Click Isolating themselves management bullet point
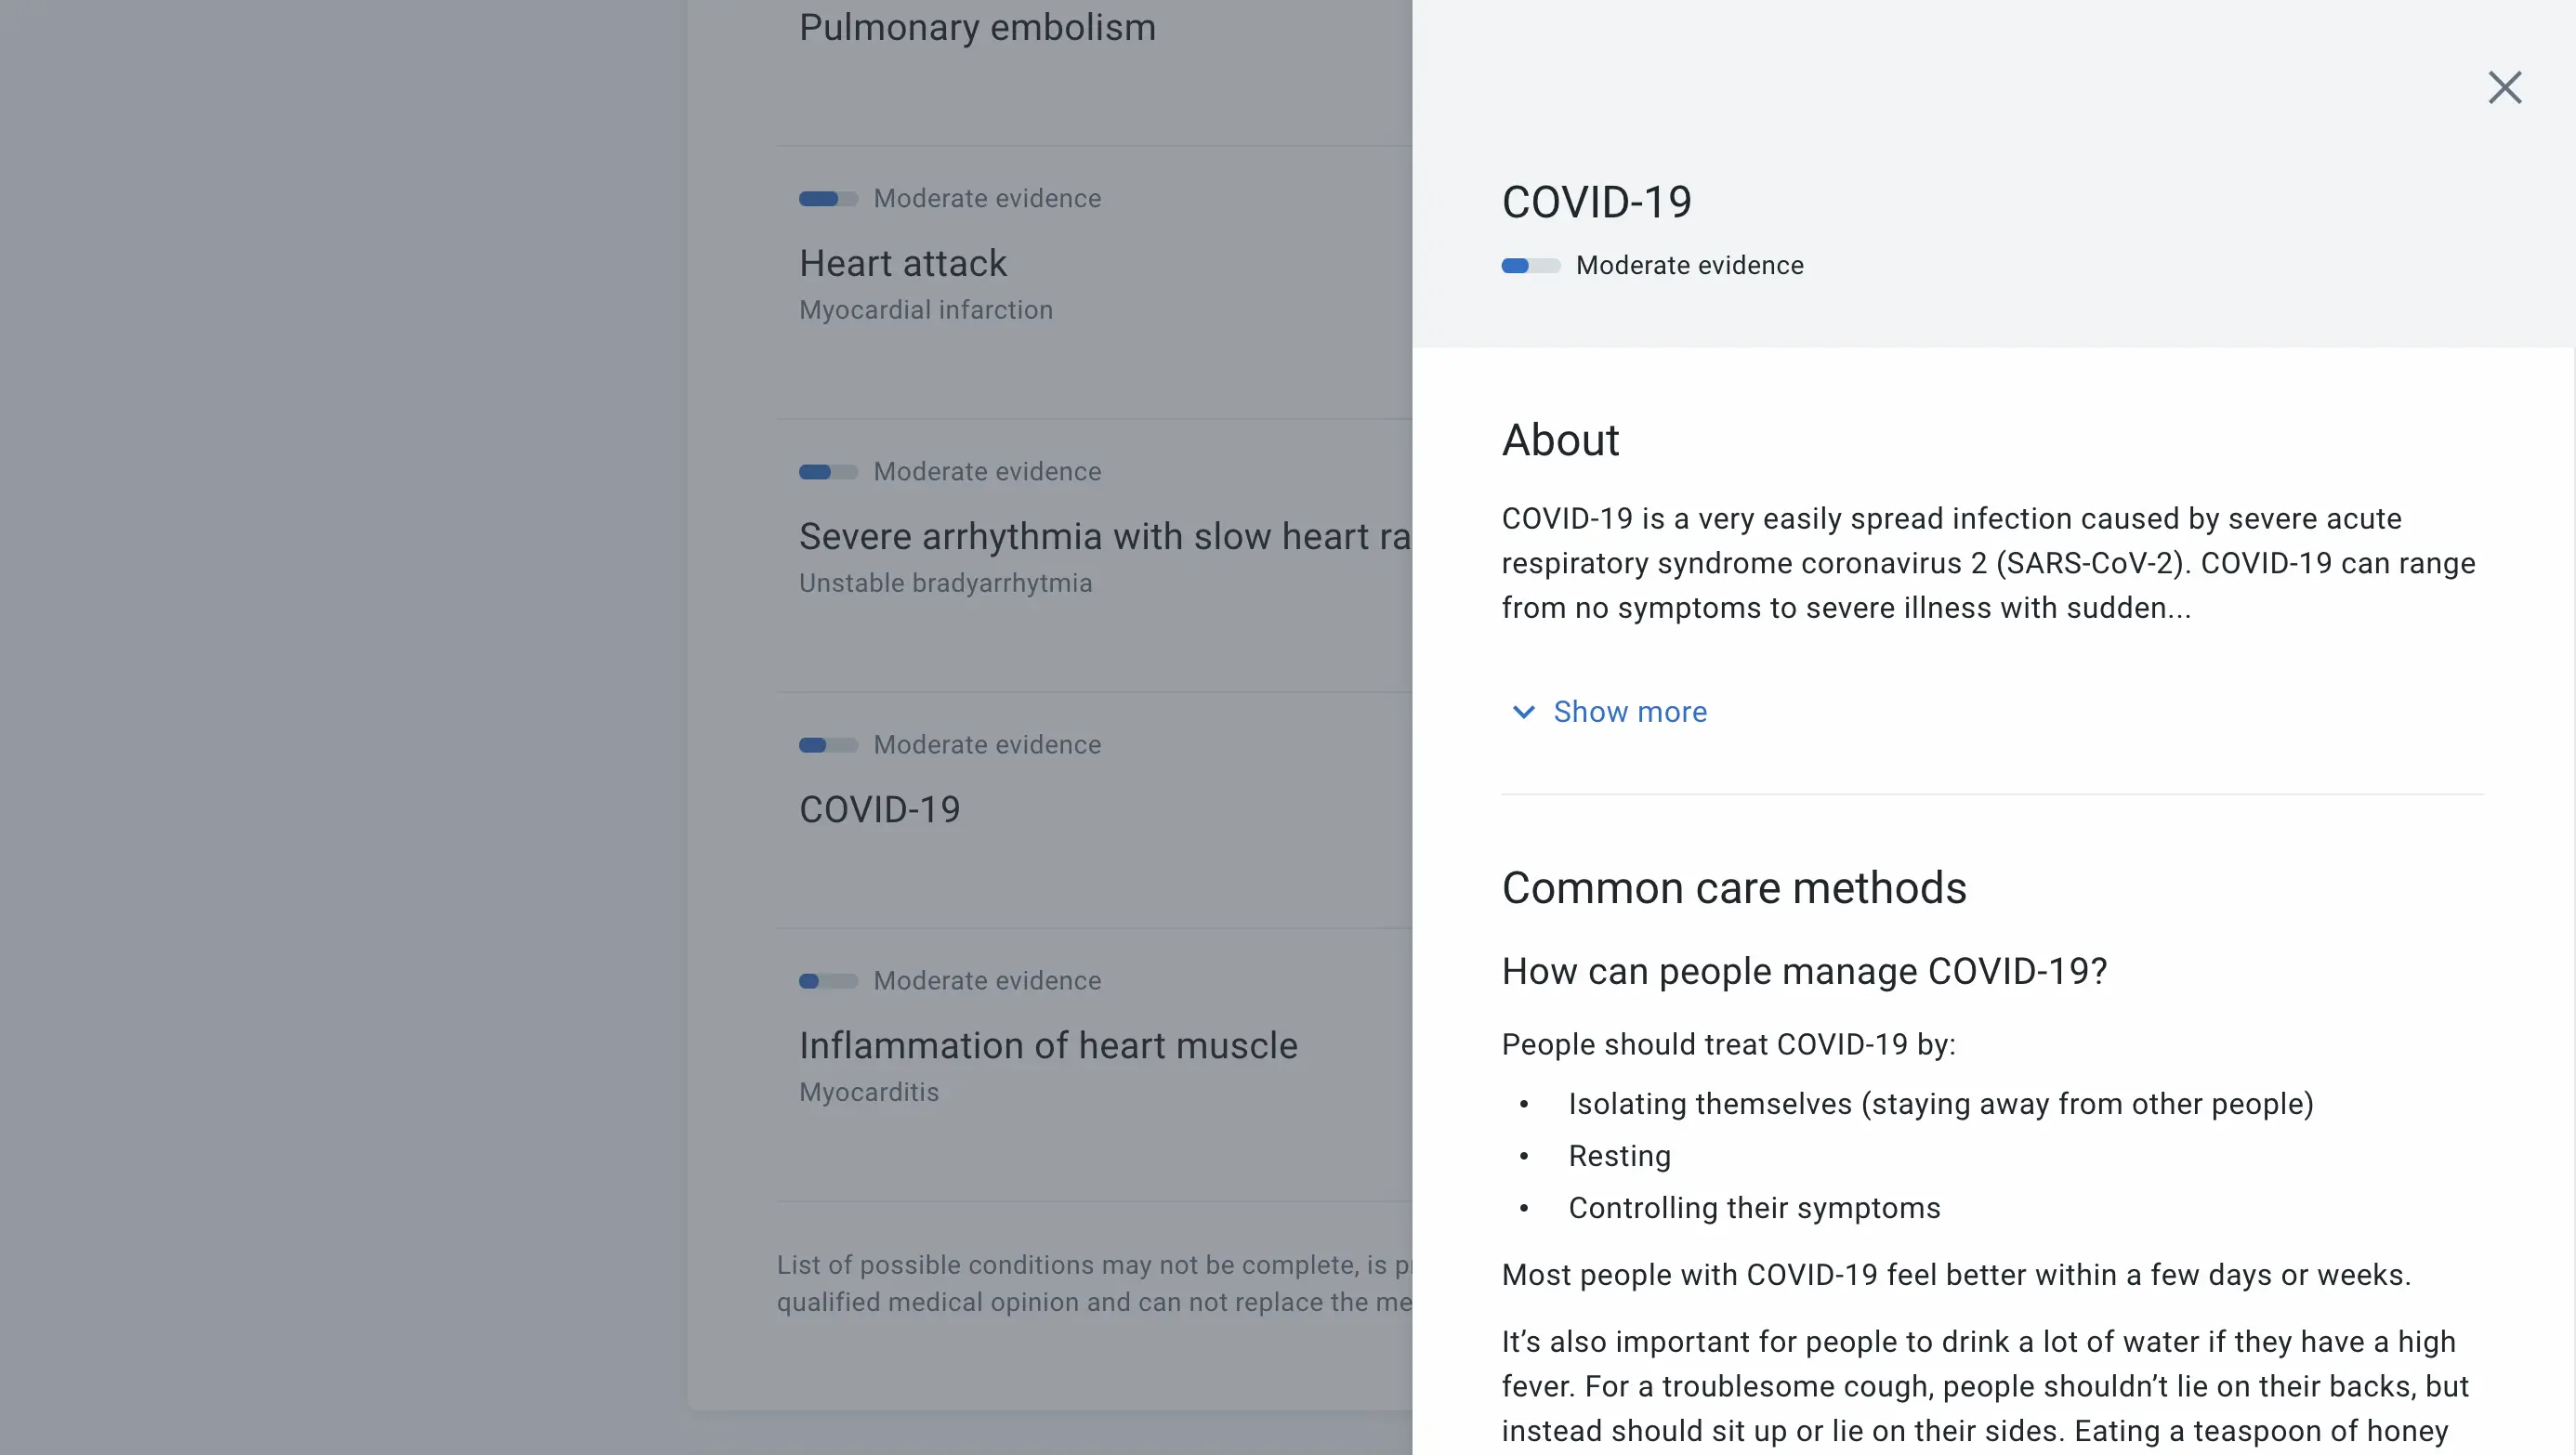The image size is (2576, 1455). pos(1941,1103)
